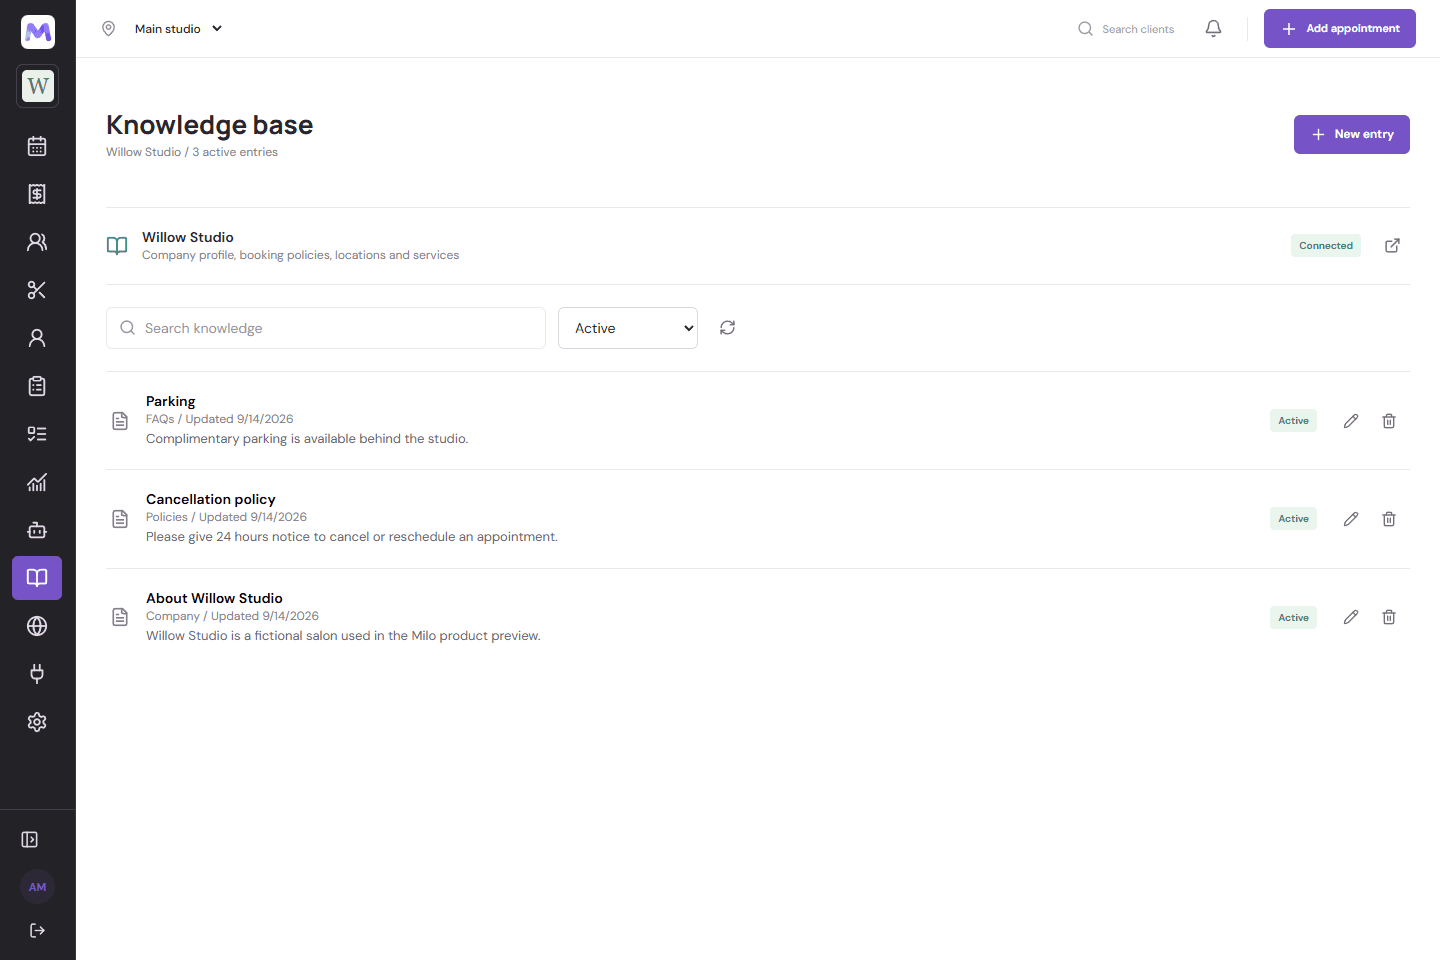Open the plug integrations icon
Image resolution: width=1440 pixels, height=960 pixels.
click(37, 674)
